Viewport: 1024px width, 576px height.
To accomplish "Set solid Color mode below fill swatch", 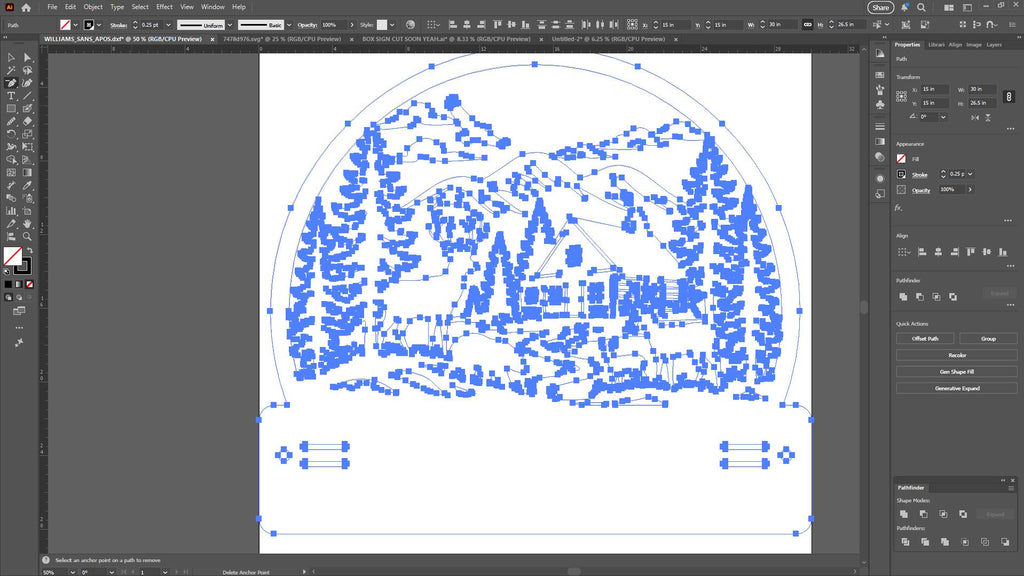I will (8, 284).
